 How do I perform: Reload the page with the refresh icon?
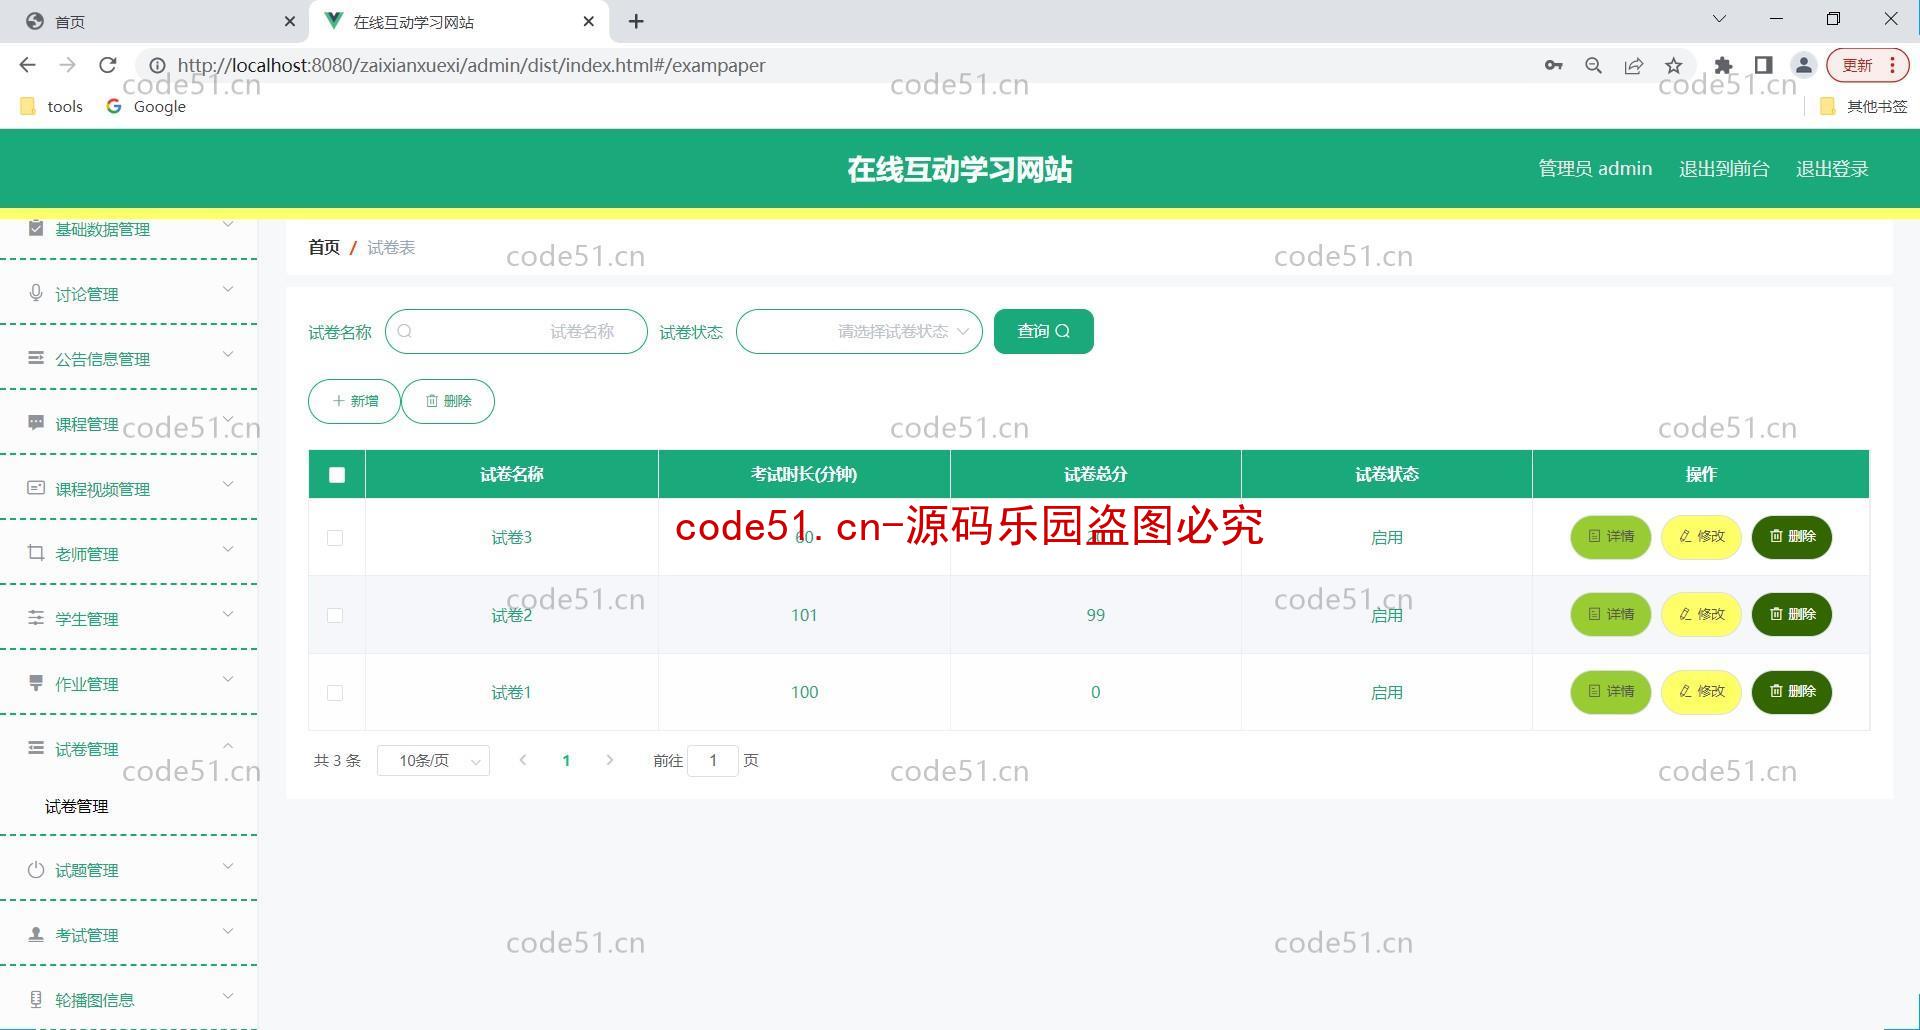click(x=108, y=65)
